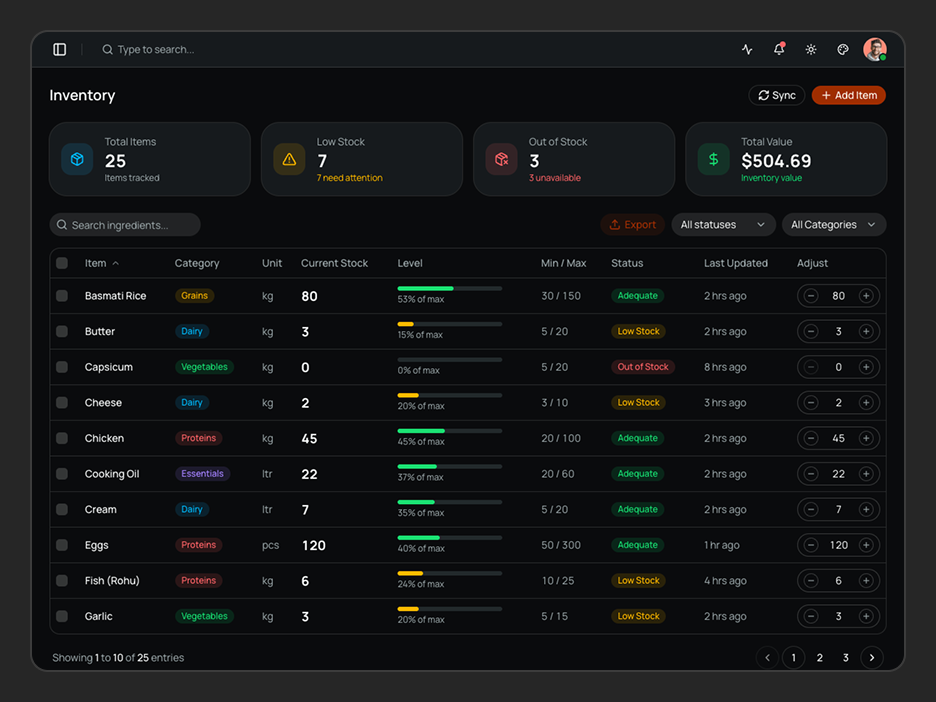Go to page 2
The height and width of the screenshot is (702, 936).
point(820,658)
